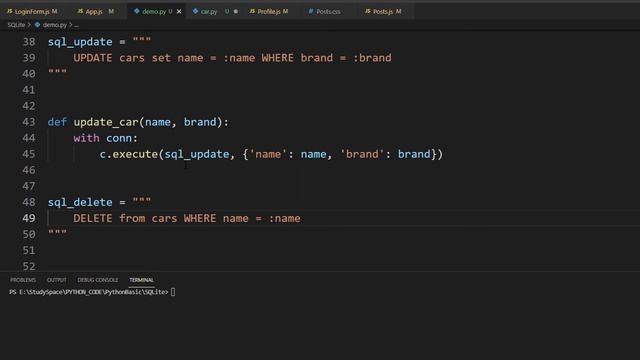
Task: Click the demo.py breadcrumb item
Action: (x=54, y=25)
